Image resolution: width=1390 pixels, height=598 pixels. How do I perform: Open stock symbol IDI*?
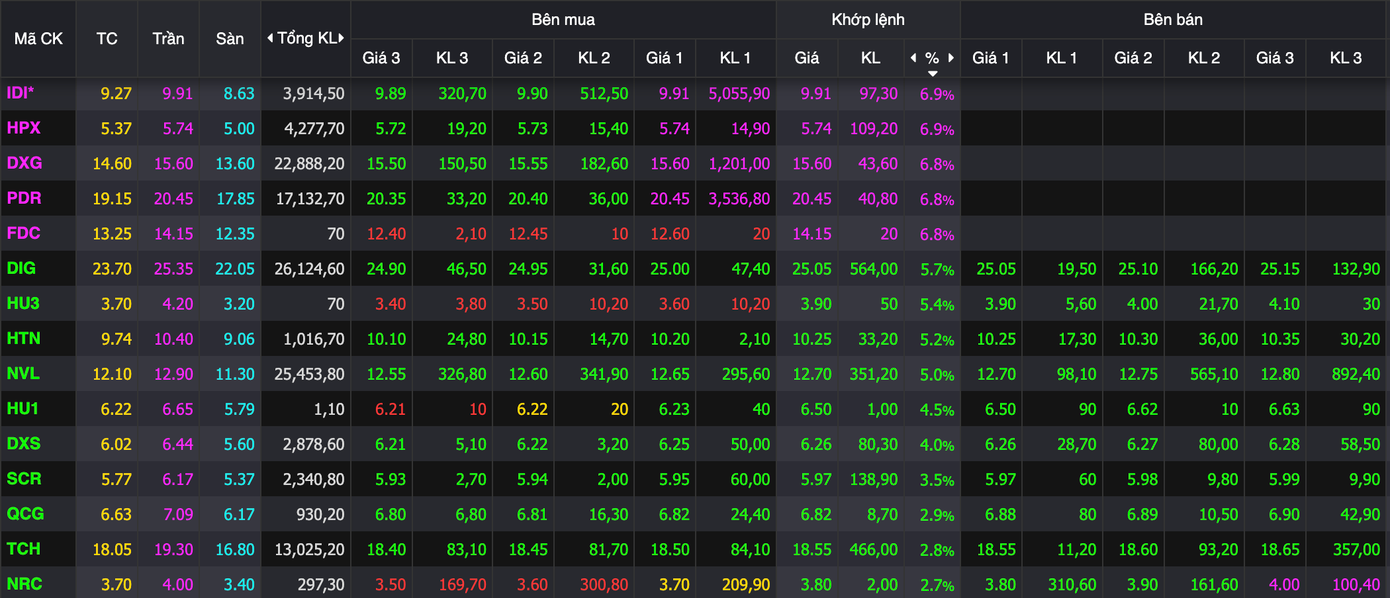click(x=21, y=93)
